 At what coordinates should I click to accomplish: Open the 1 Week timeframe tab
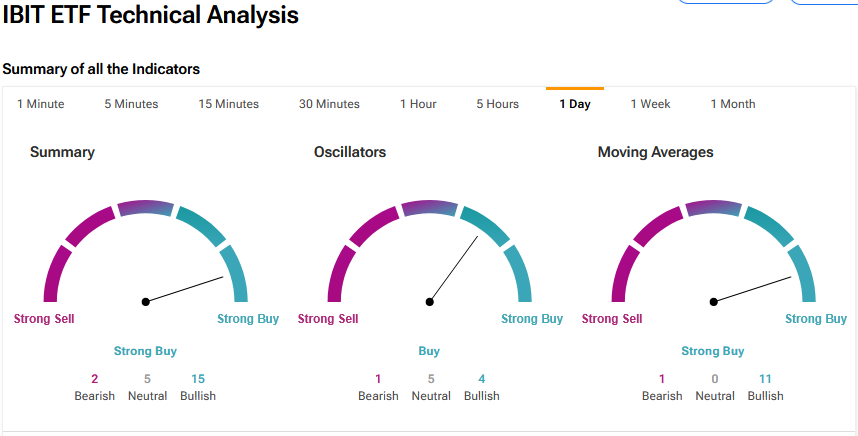pyautogui.click(x=650, y=104)
